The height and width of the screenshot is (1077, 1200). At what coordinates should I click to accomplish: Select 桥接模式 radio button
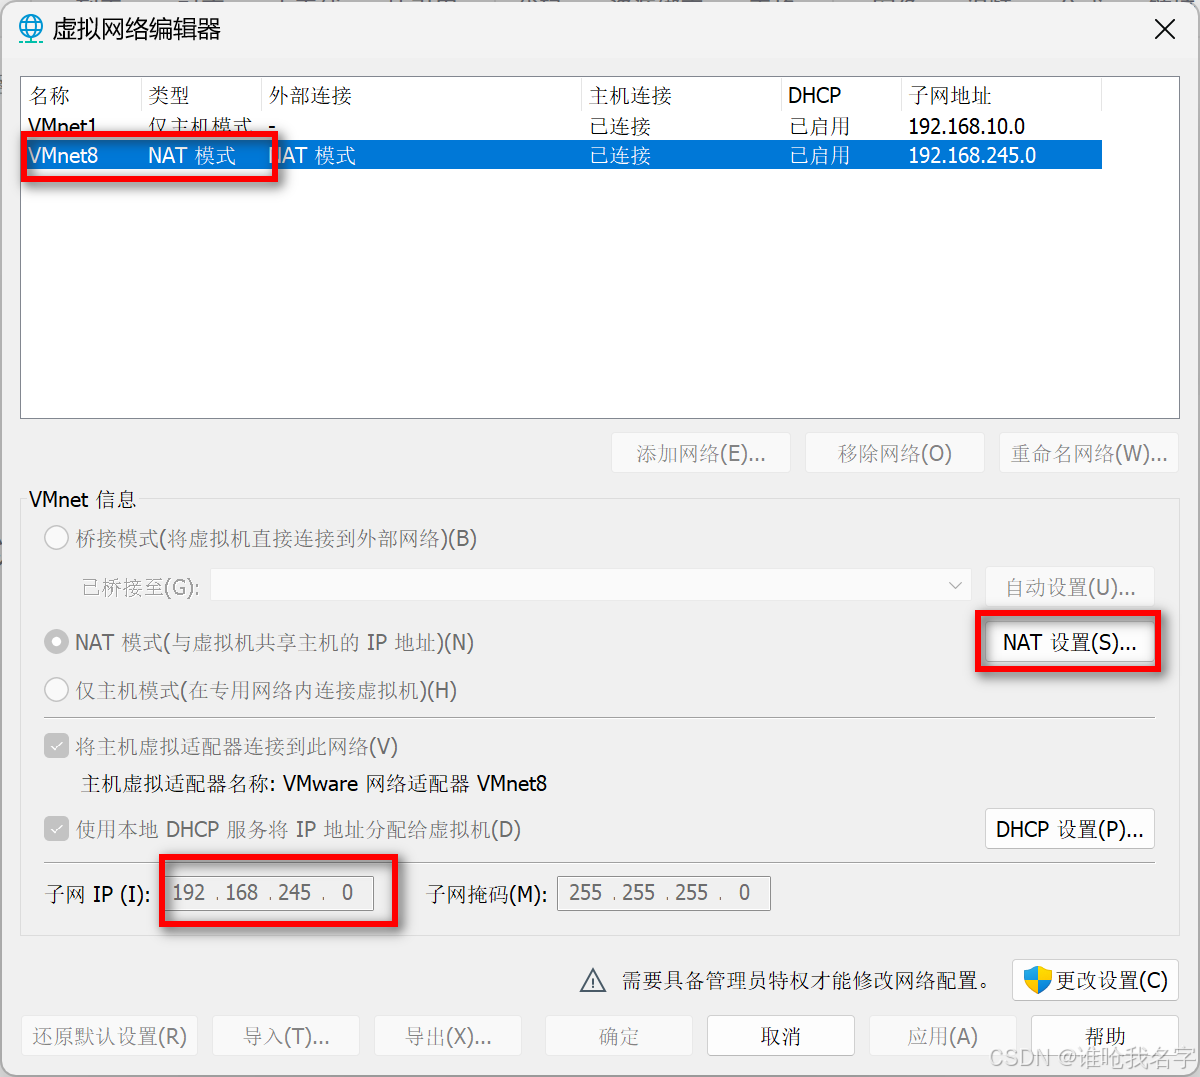click(57, 538)
